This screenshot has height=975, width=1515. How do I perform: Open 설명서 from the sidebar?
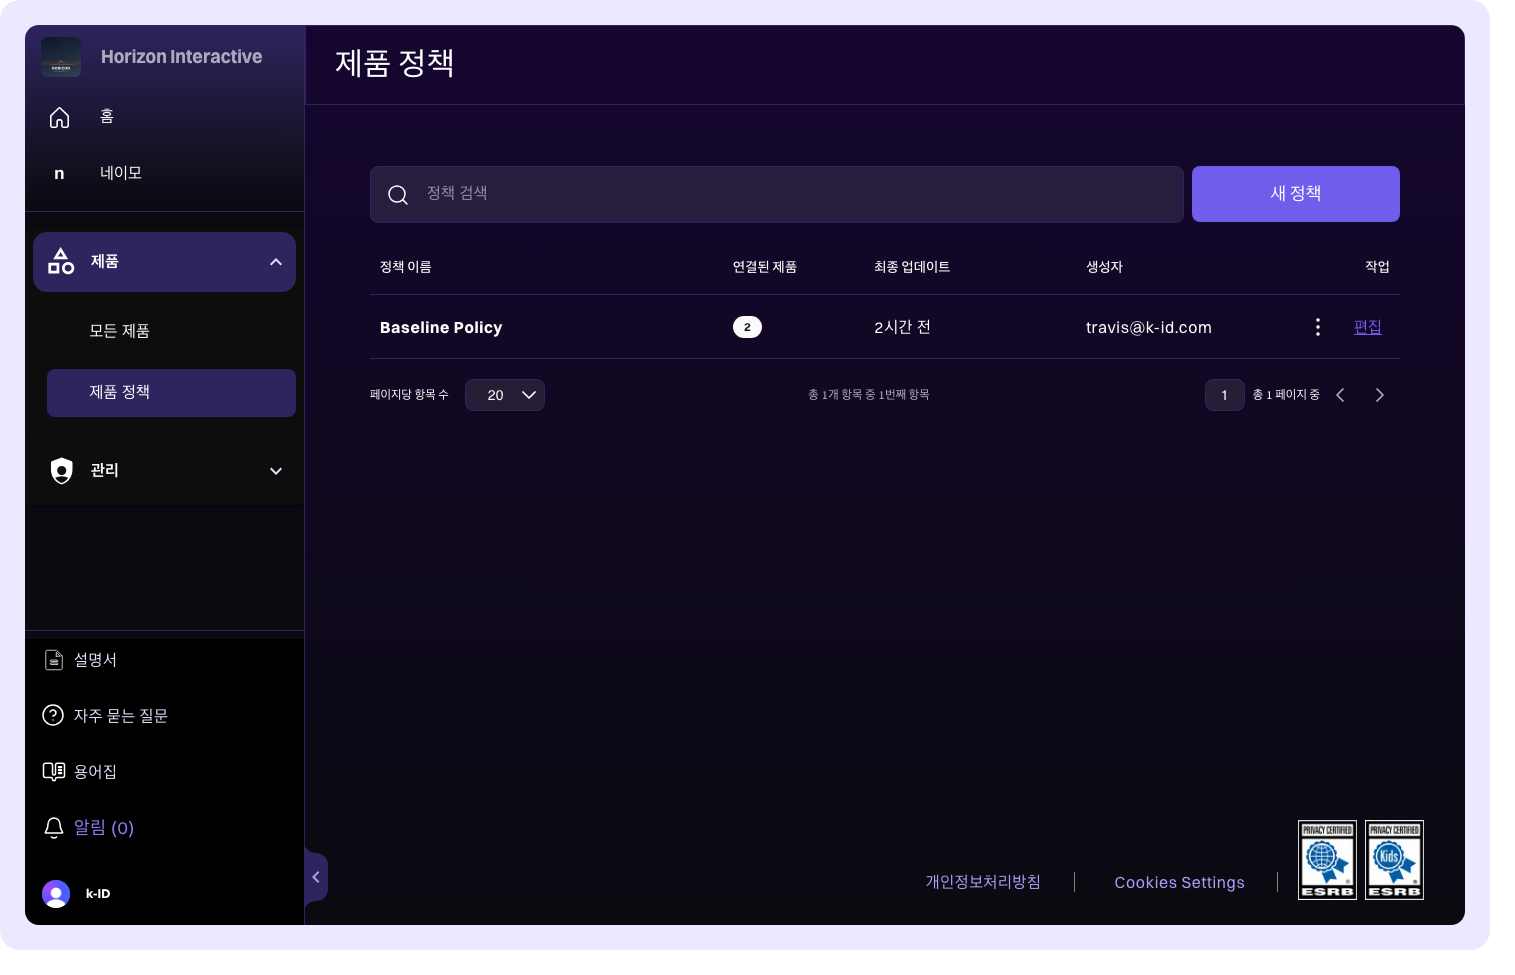click(95, 660)
